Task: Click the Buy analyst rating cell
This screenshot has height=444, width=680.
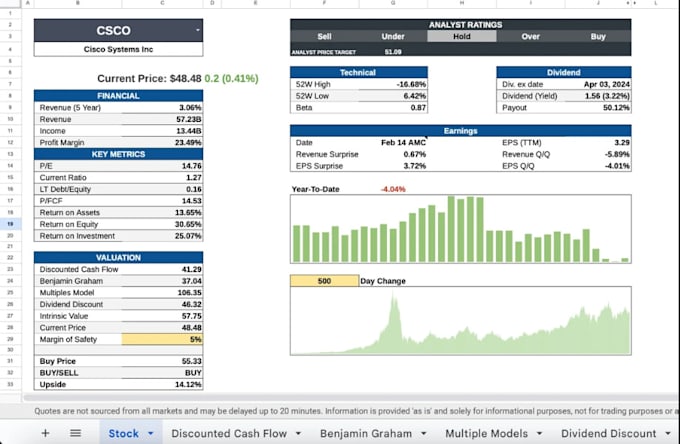Action: pyautogui.click(x=598, y=36)
